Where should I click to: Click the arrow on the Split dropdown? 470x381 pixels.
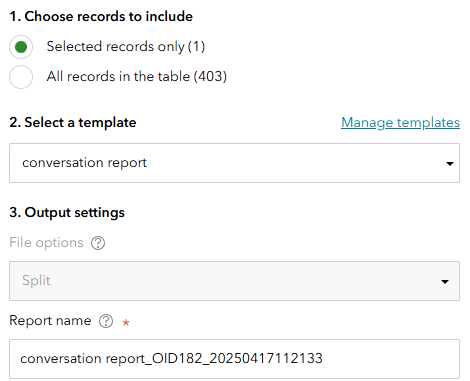[445, 282]
